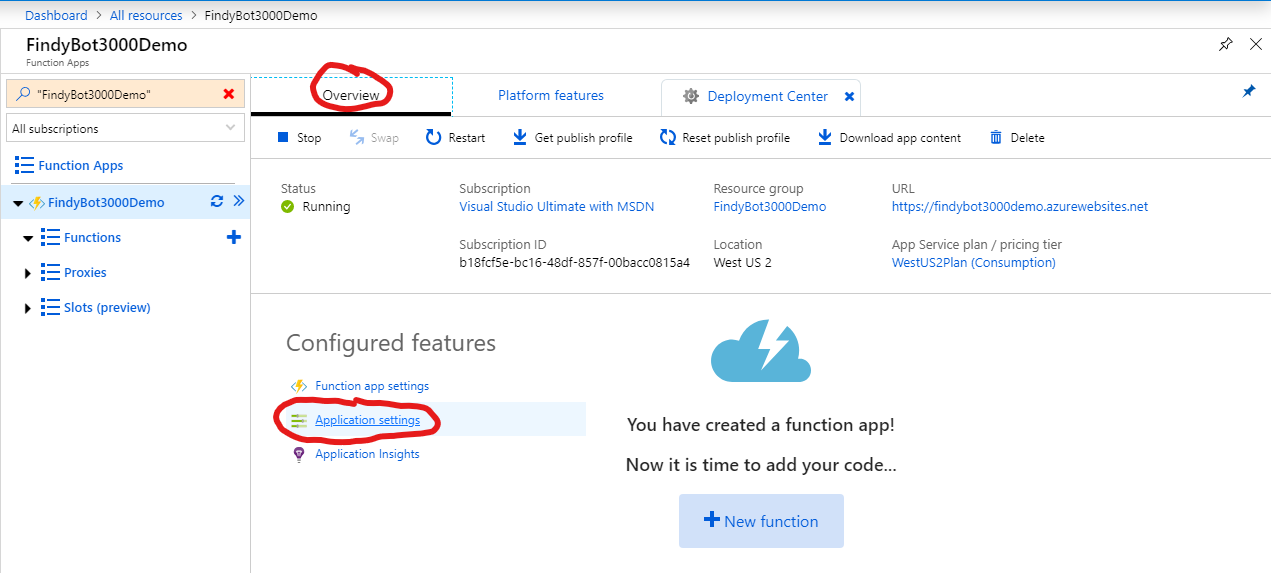Screen dimensions: 1271x573
Task: Add a new function with plus icon
Action: pos(234,237)
